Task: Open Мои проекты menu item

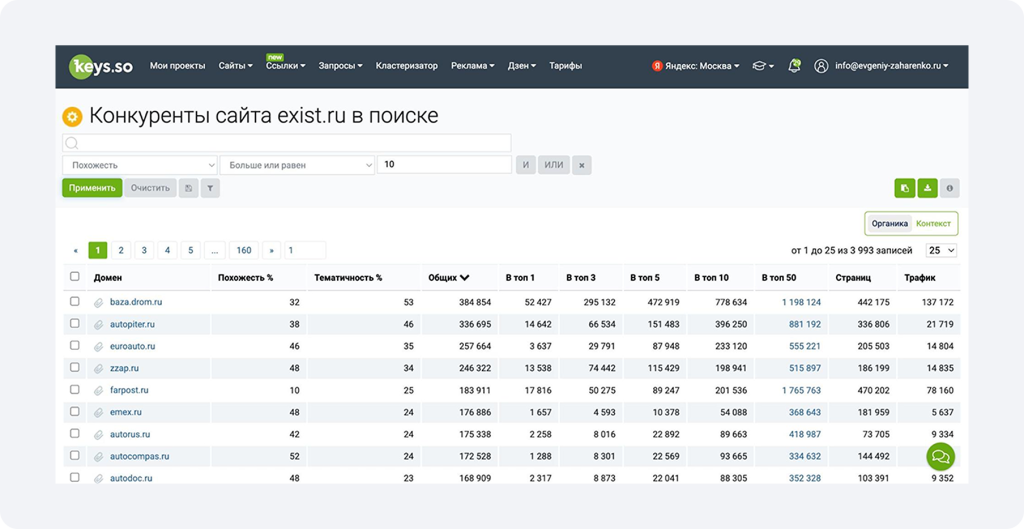Action: point(178,66)
